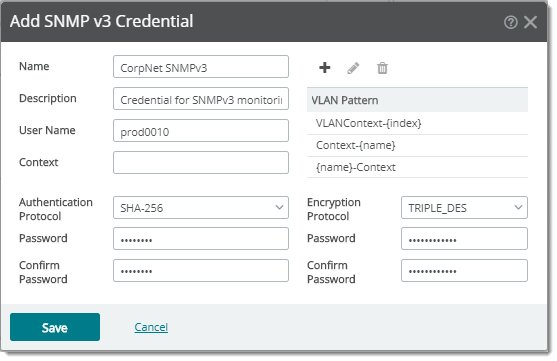This screenshot has width=557, height=361.
Task: Click the pencil edit pattern icon
Action: click(x=353, y=68)
